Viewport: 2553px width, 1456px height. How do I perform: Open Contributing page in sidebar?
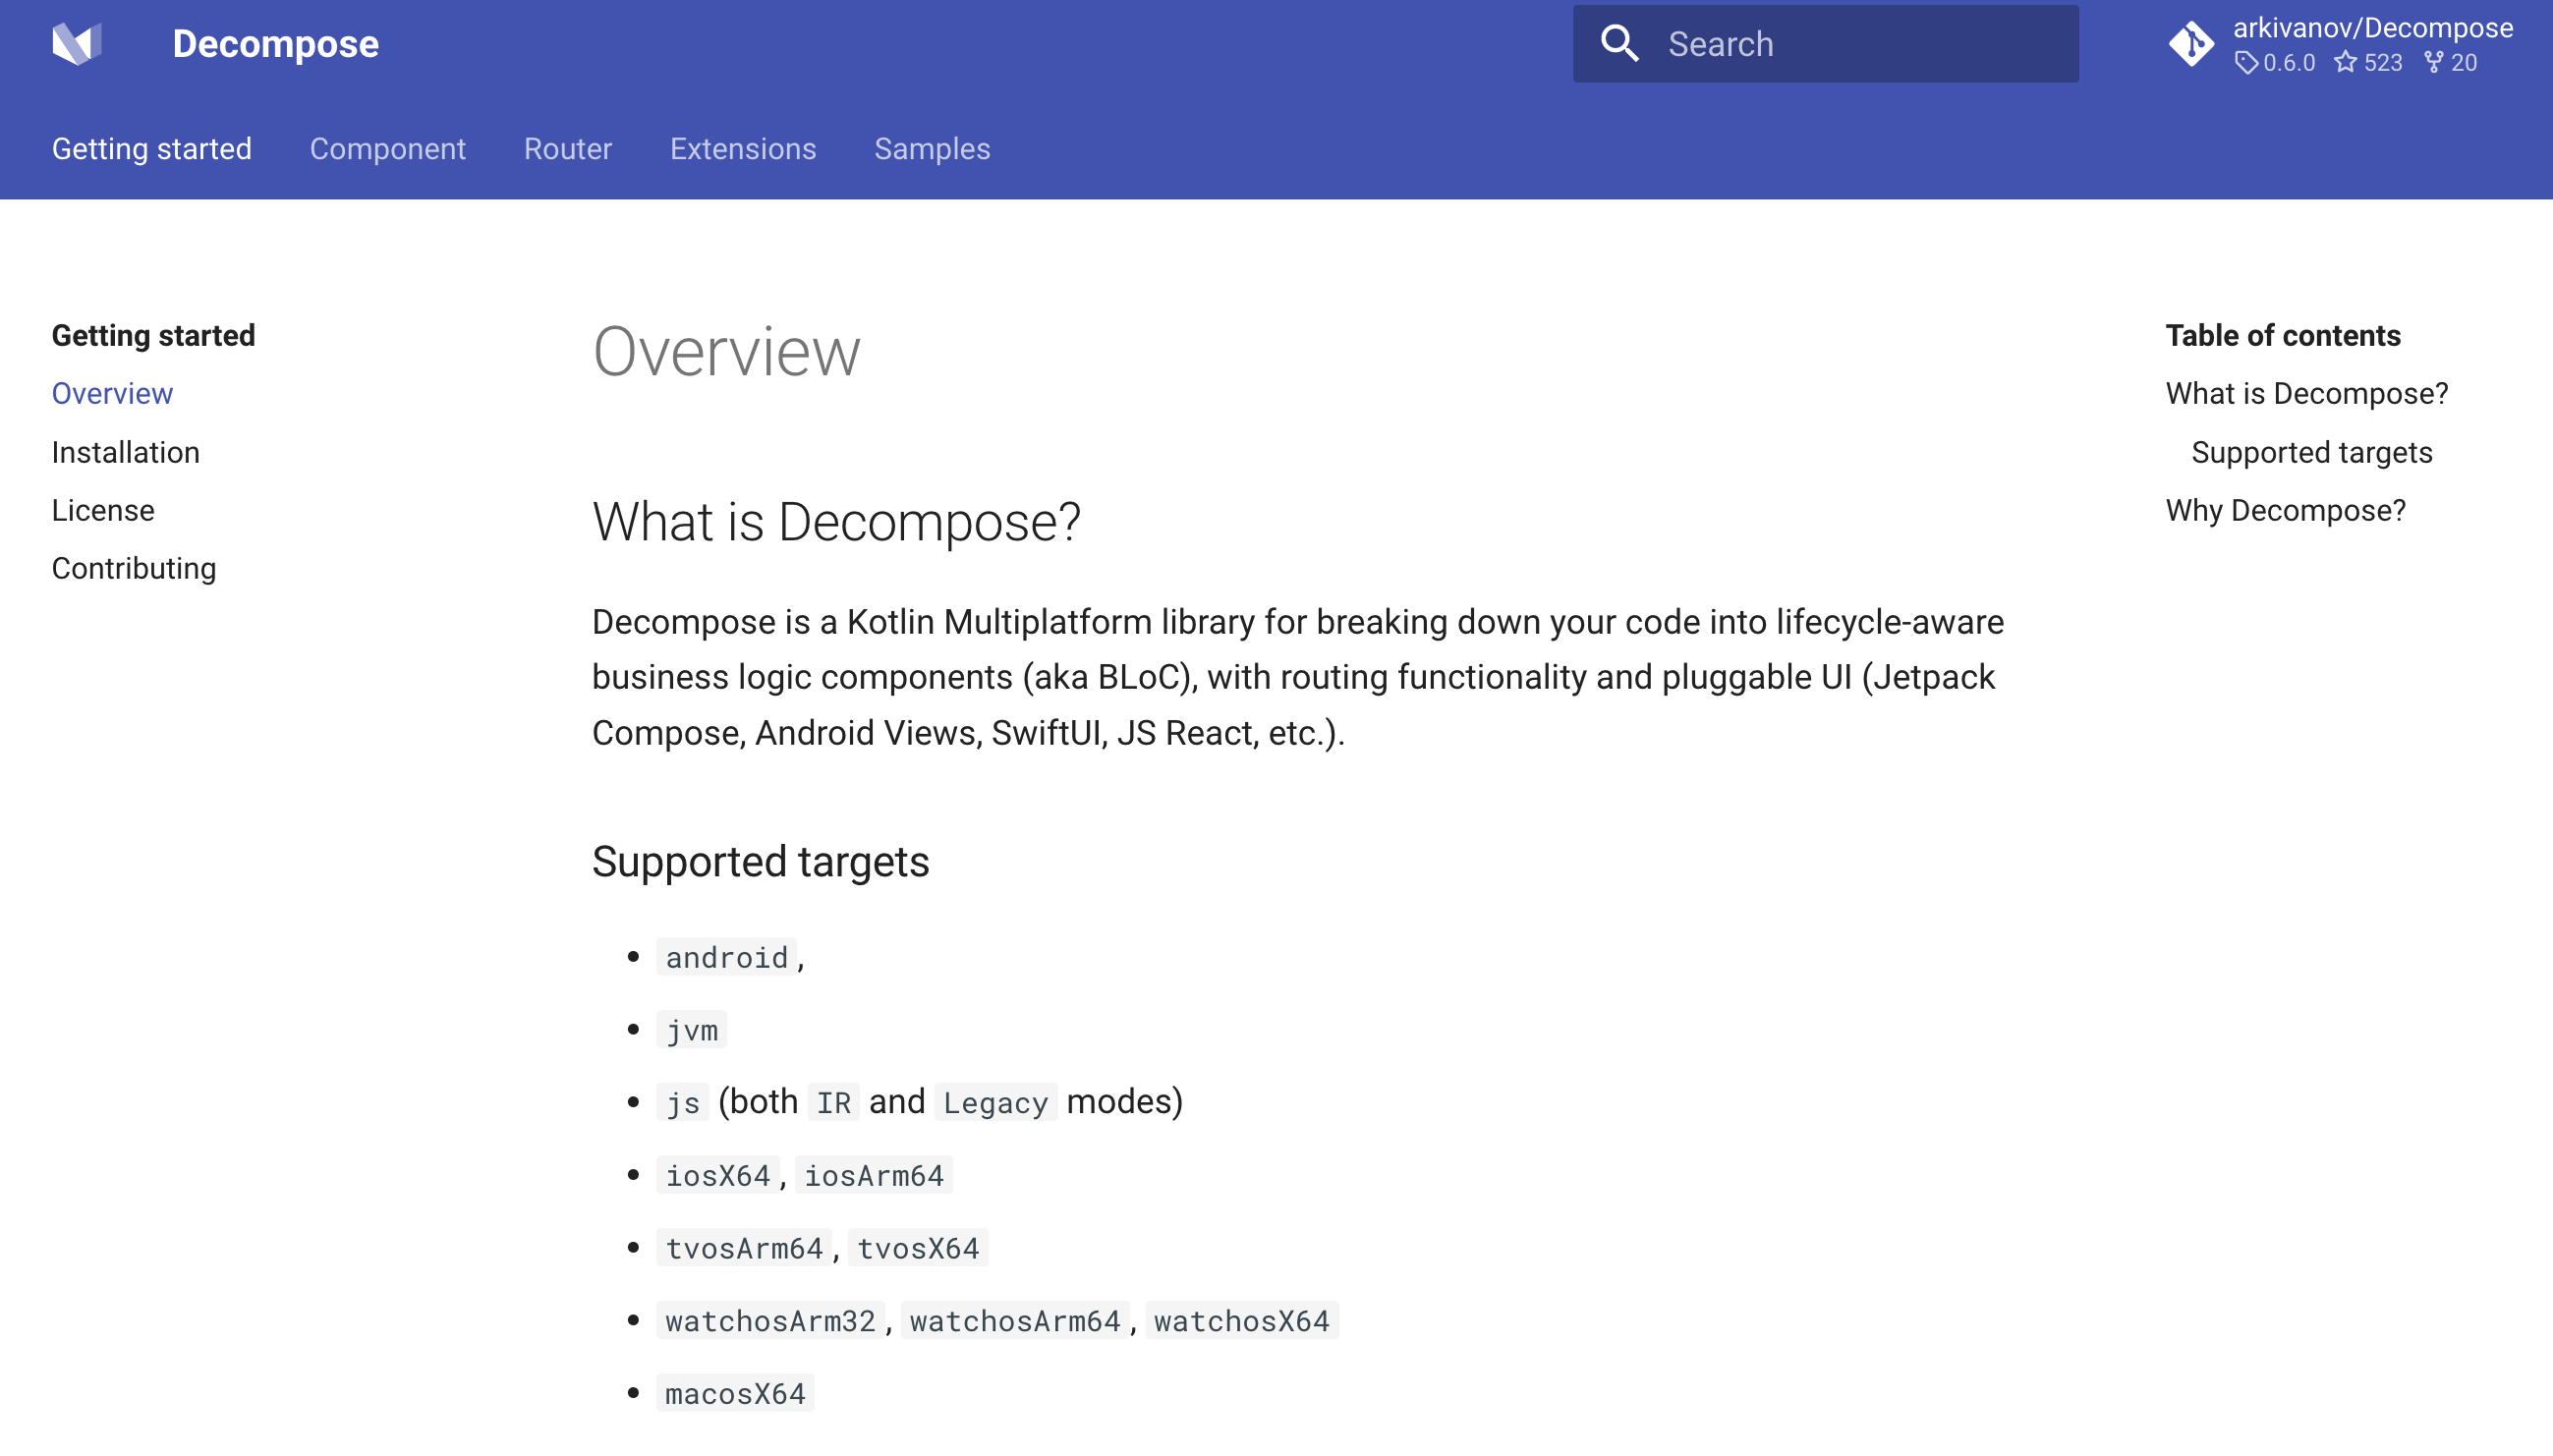(x=134, y=569)
